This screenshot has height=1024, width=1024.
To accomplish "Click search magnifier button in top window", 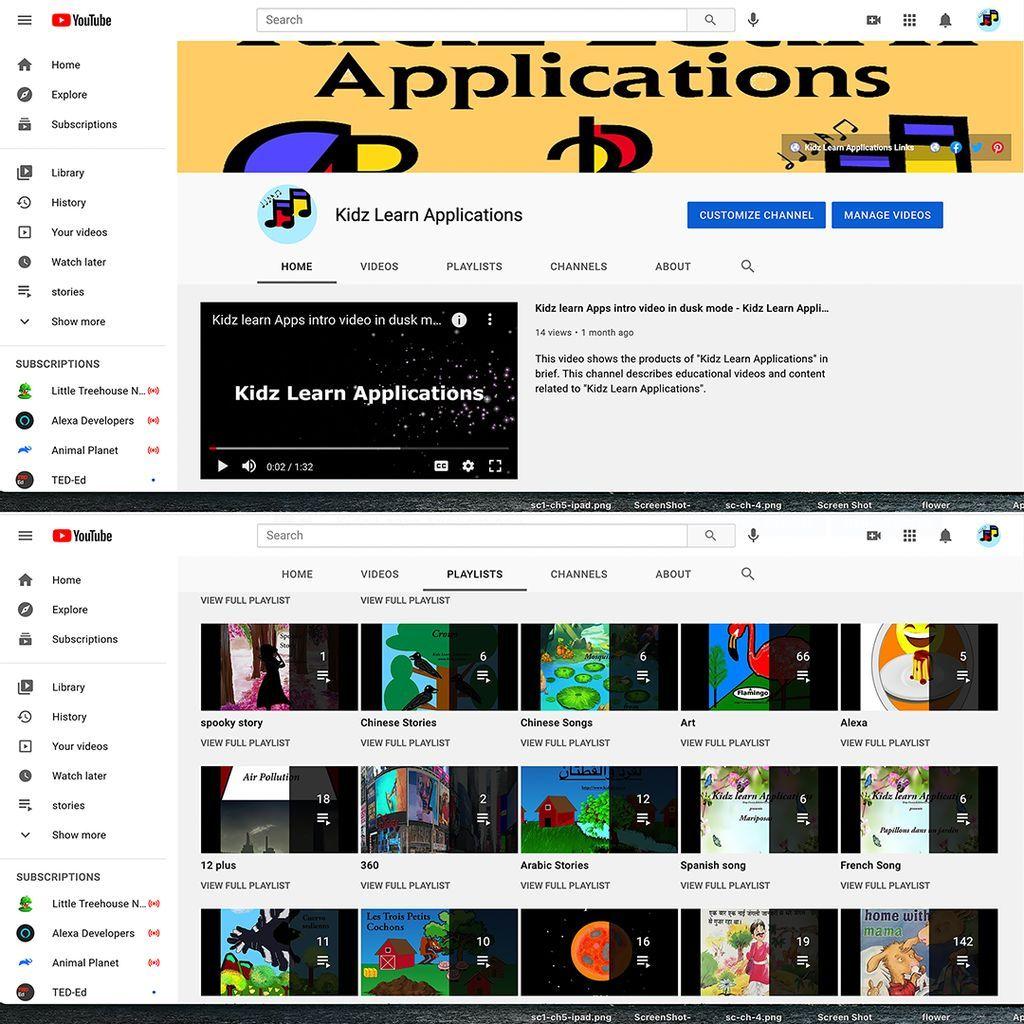I will [710, 20].
